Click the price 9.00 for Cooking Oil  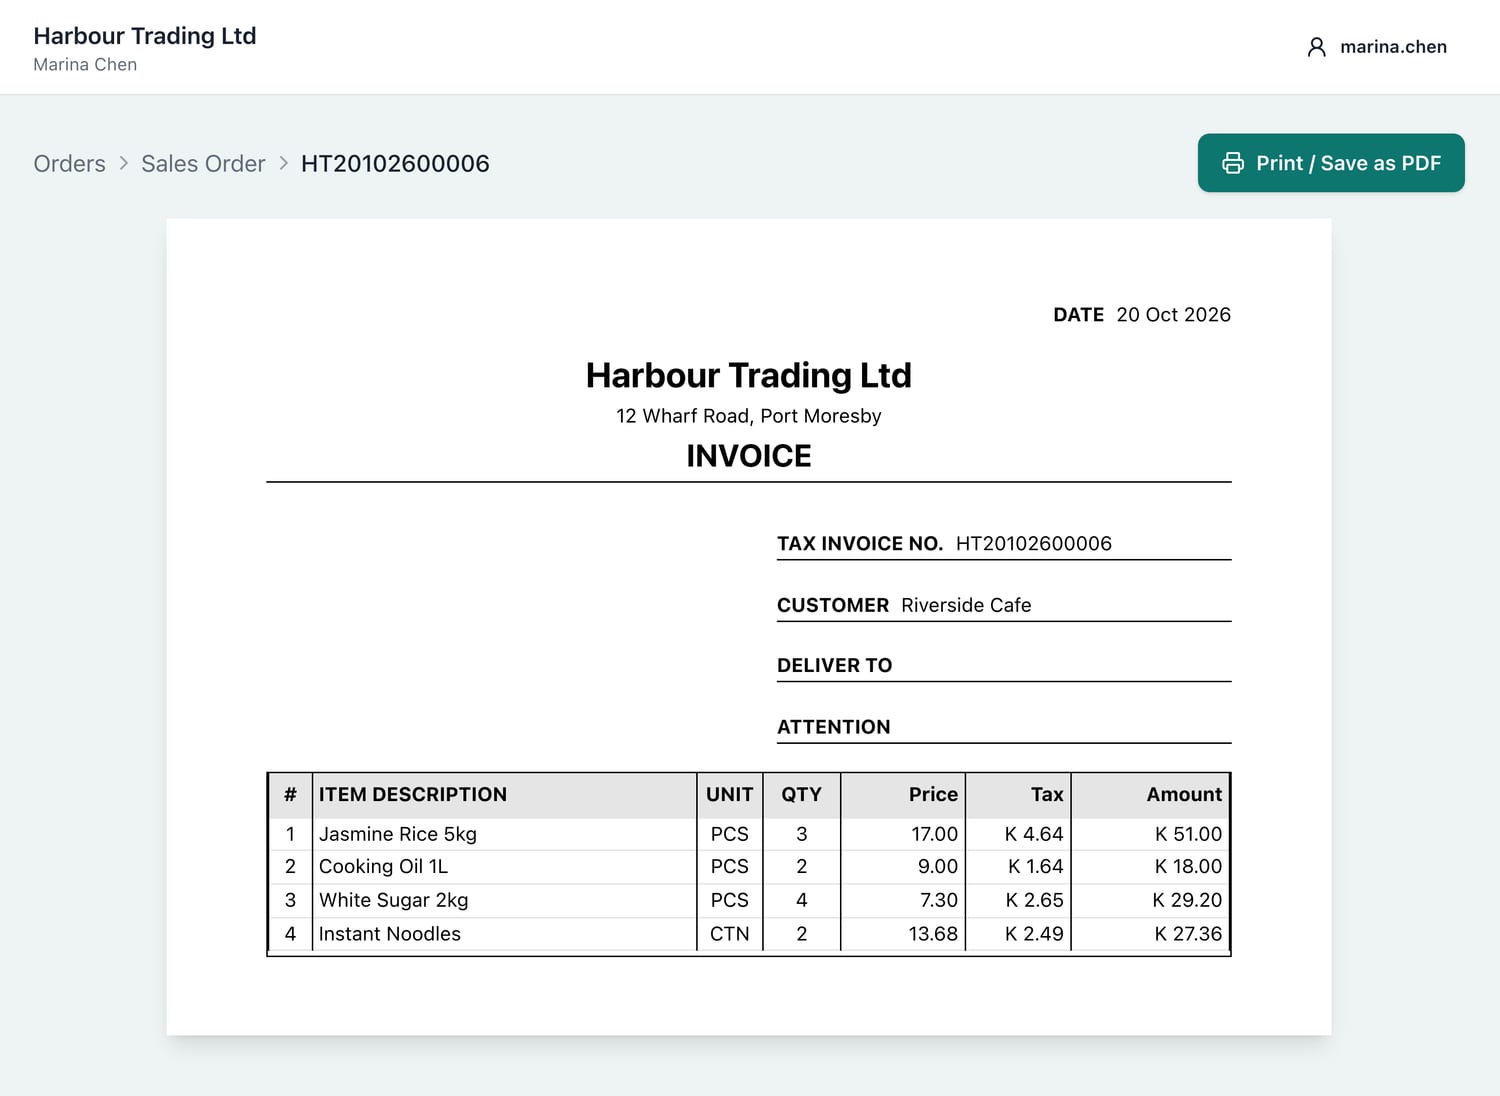[938, 867]
